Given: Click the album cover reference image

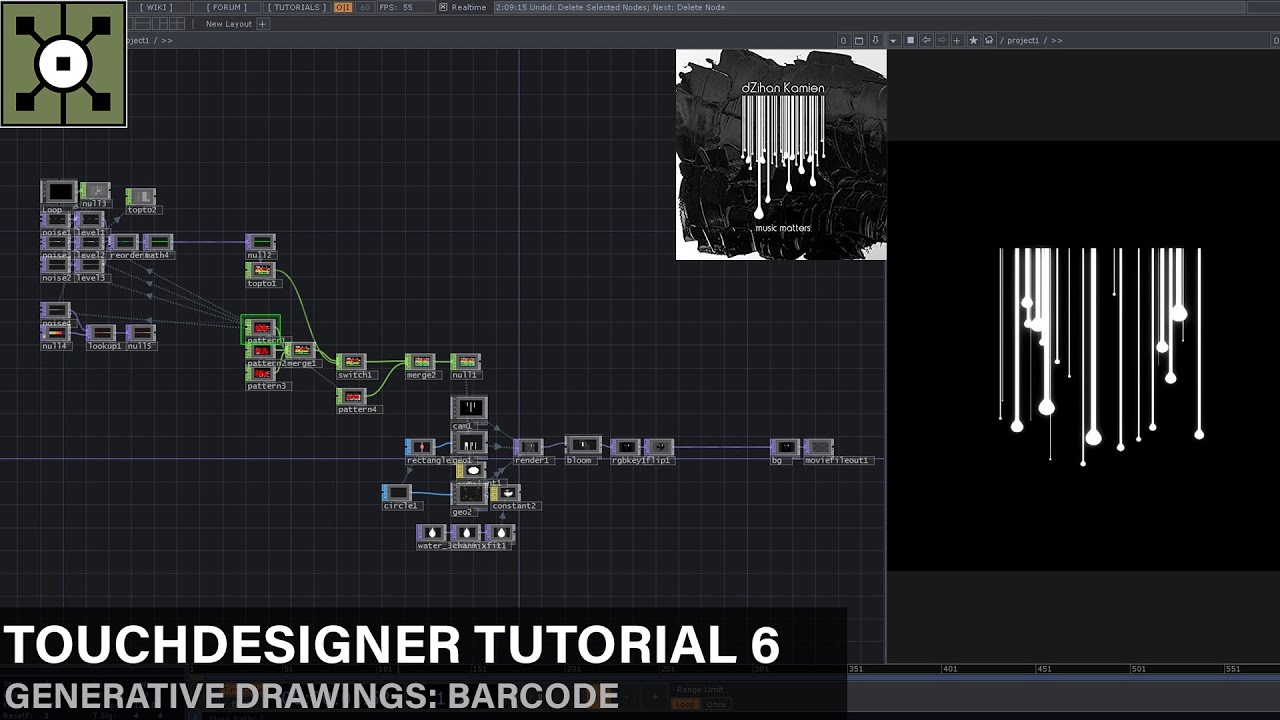Looking at the screenshot, I should 781,155.
